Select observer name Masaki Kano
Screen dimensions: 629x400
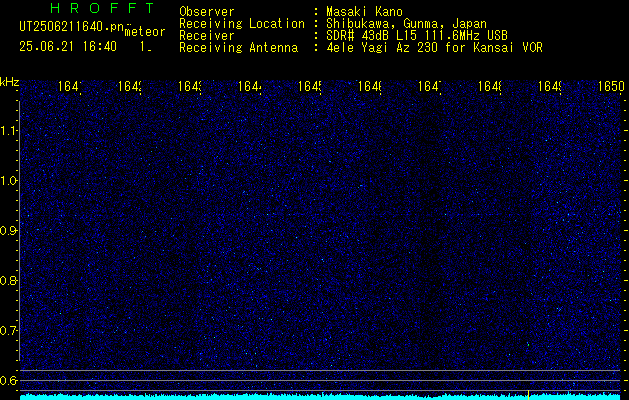pos(364,12)
